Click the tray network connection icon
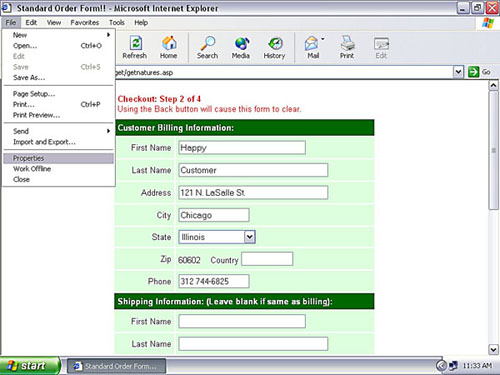This screenshot has height=375, width=500. tap(453, 366)
